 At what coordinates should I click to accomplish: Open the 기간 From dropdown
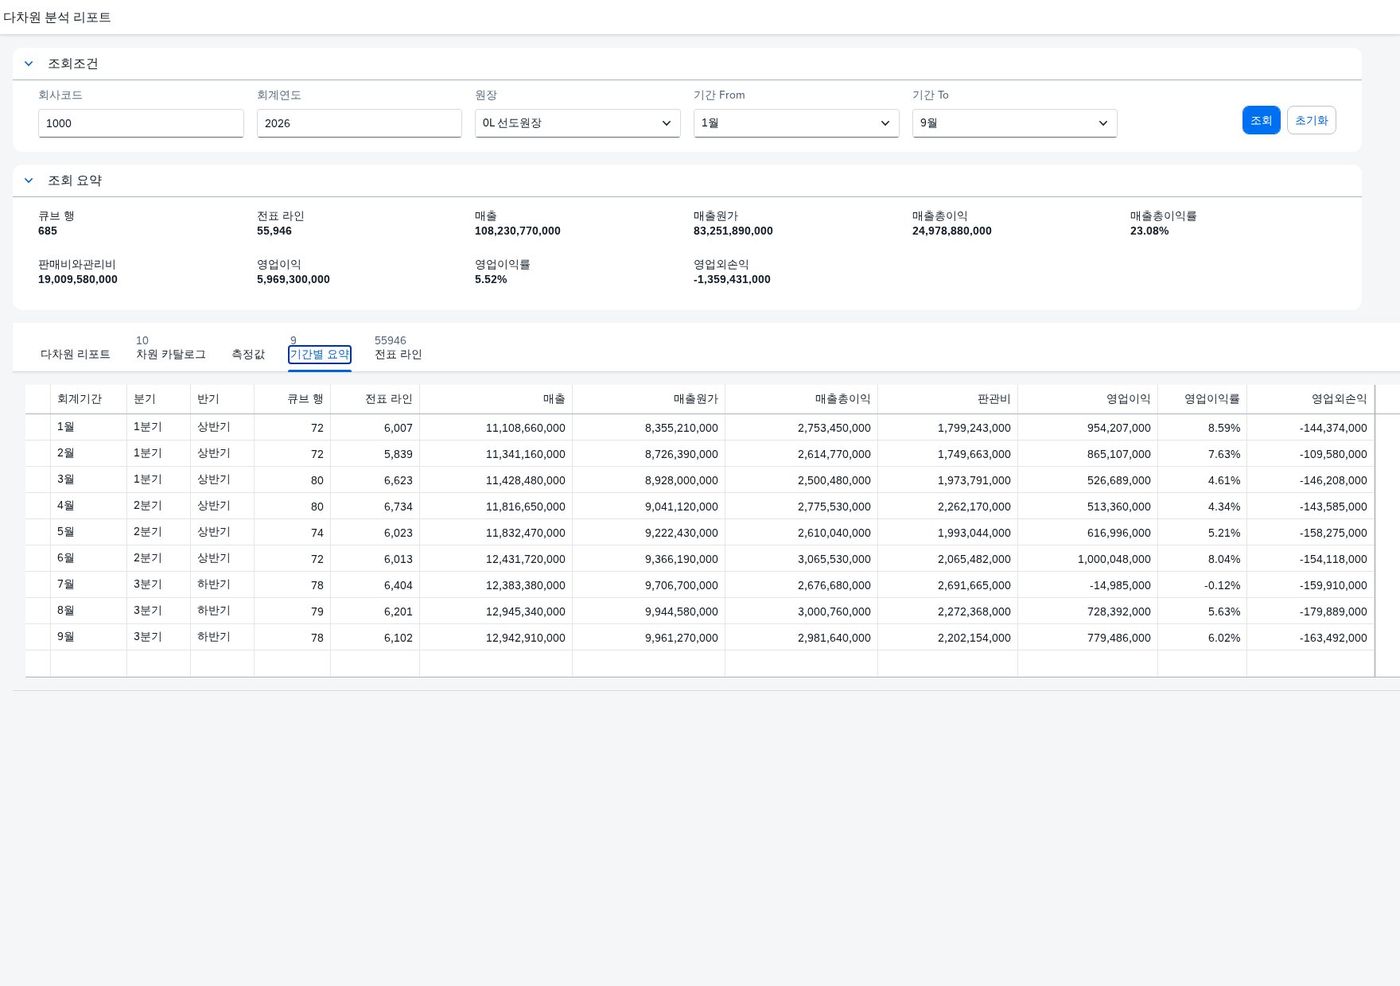(796, 123)
